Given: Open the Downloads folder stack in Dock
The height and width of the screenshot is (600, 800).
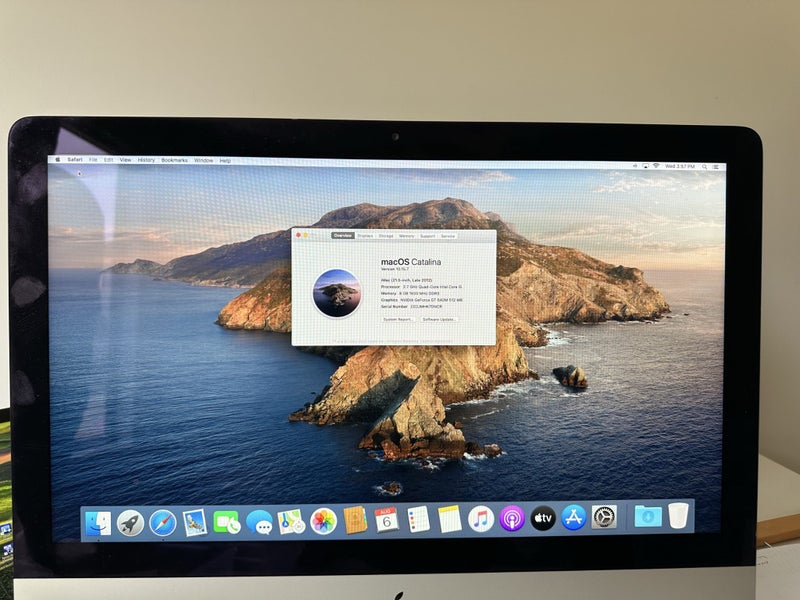Looking at the screenshot, I should click(x=648, y=516).
